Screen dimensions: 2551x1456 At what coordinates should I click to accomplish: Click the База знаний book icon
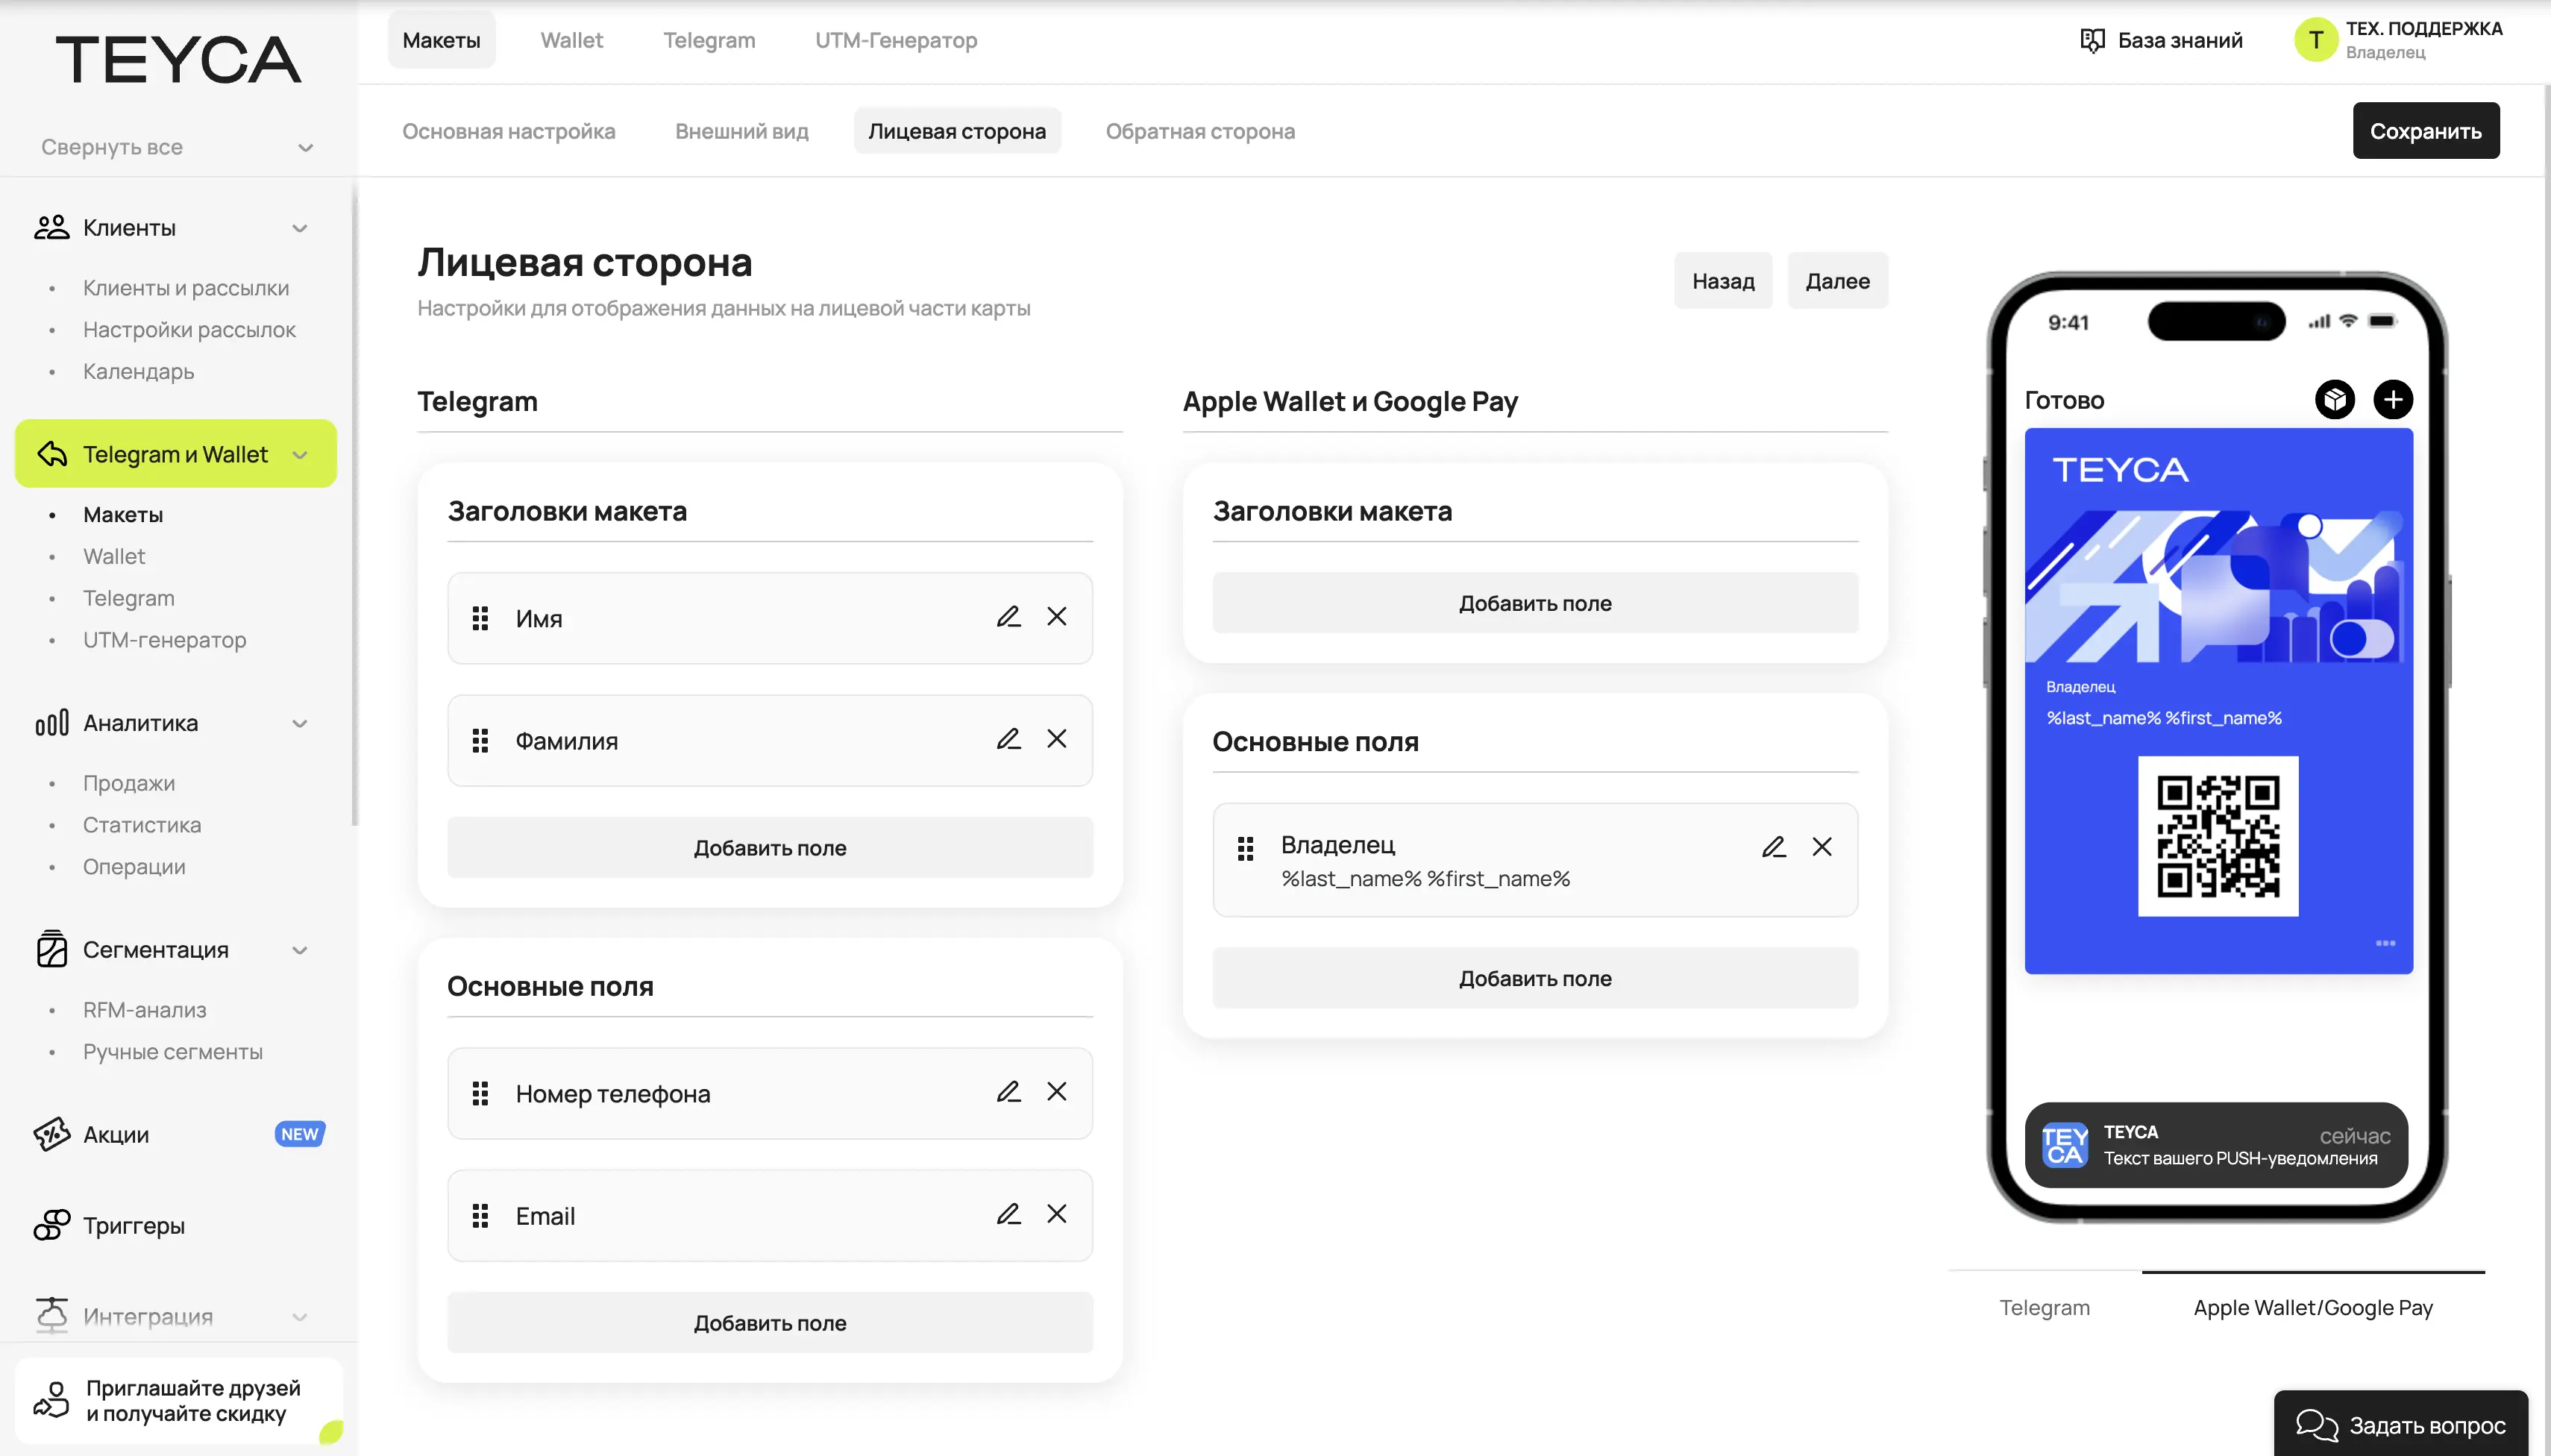2094,40
